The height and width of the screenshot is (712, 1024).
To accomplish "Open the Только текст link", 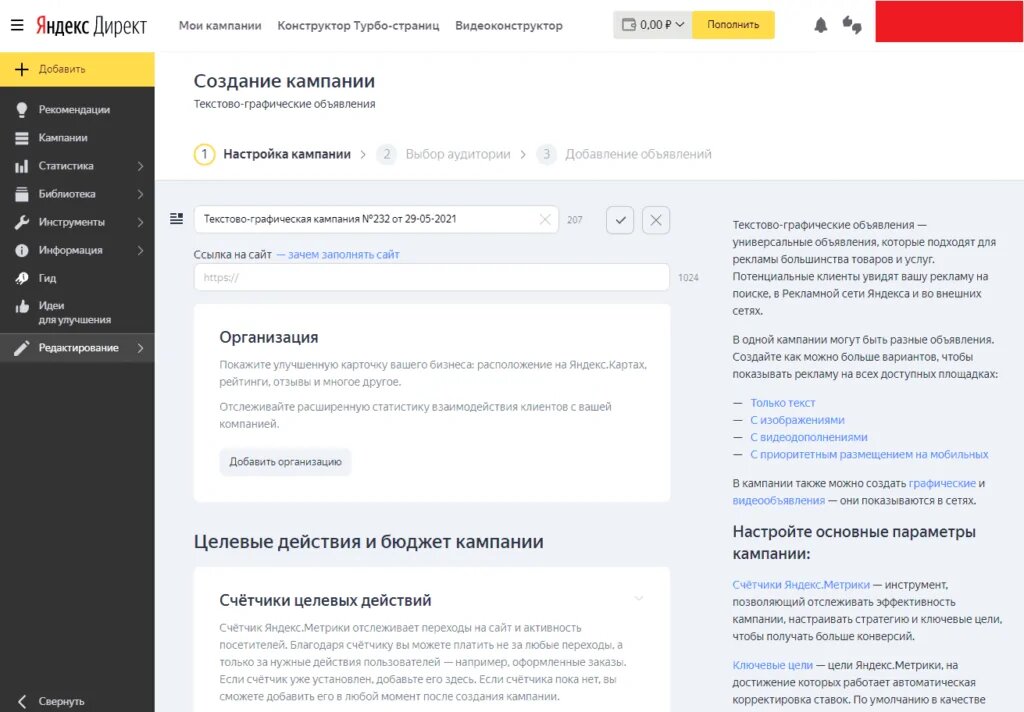I will click(782, 403).
